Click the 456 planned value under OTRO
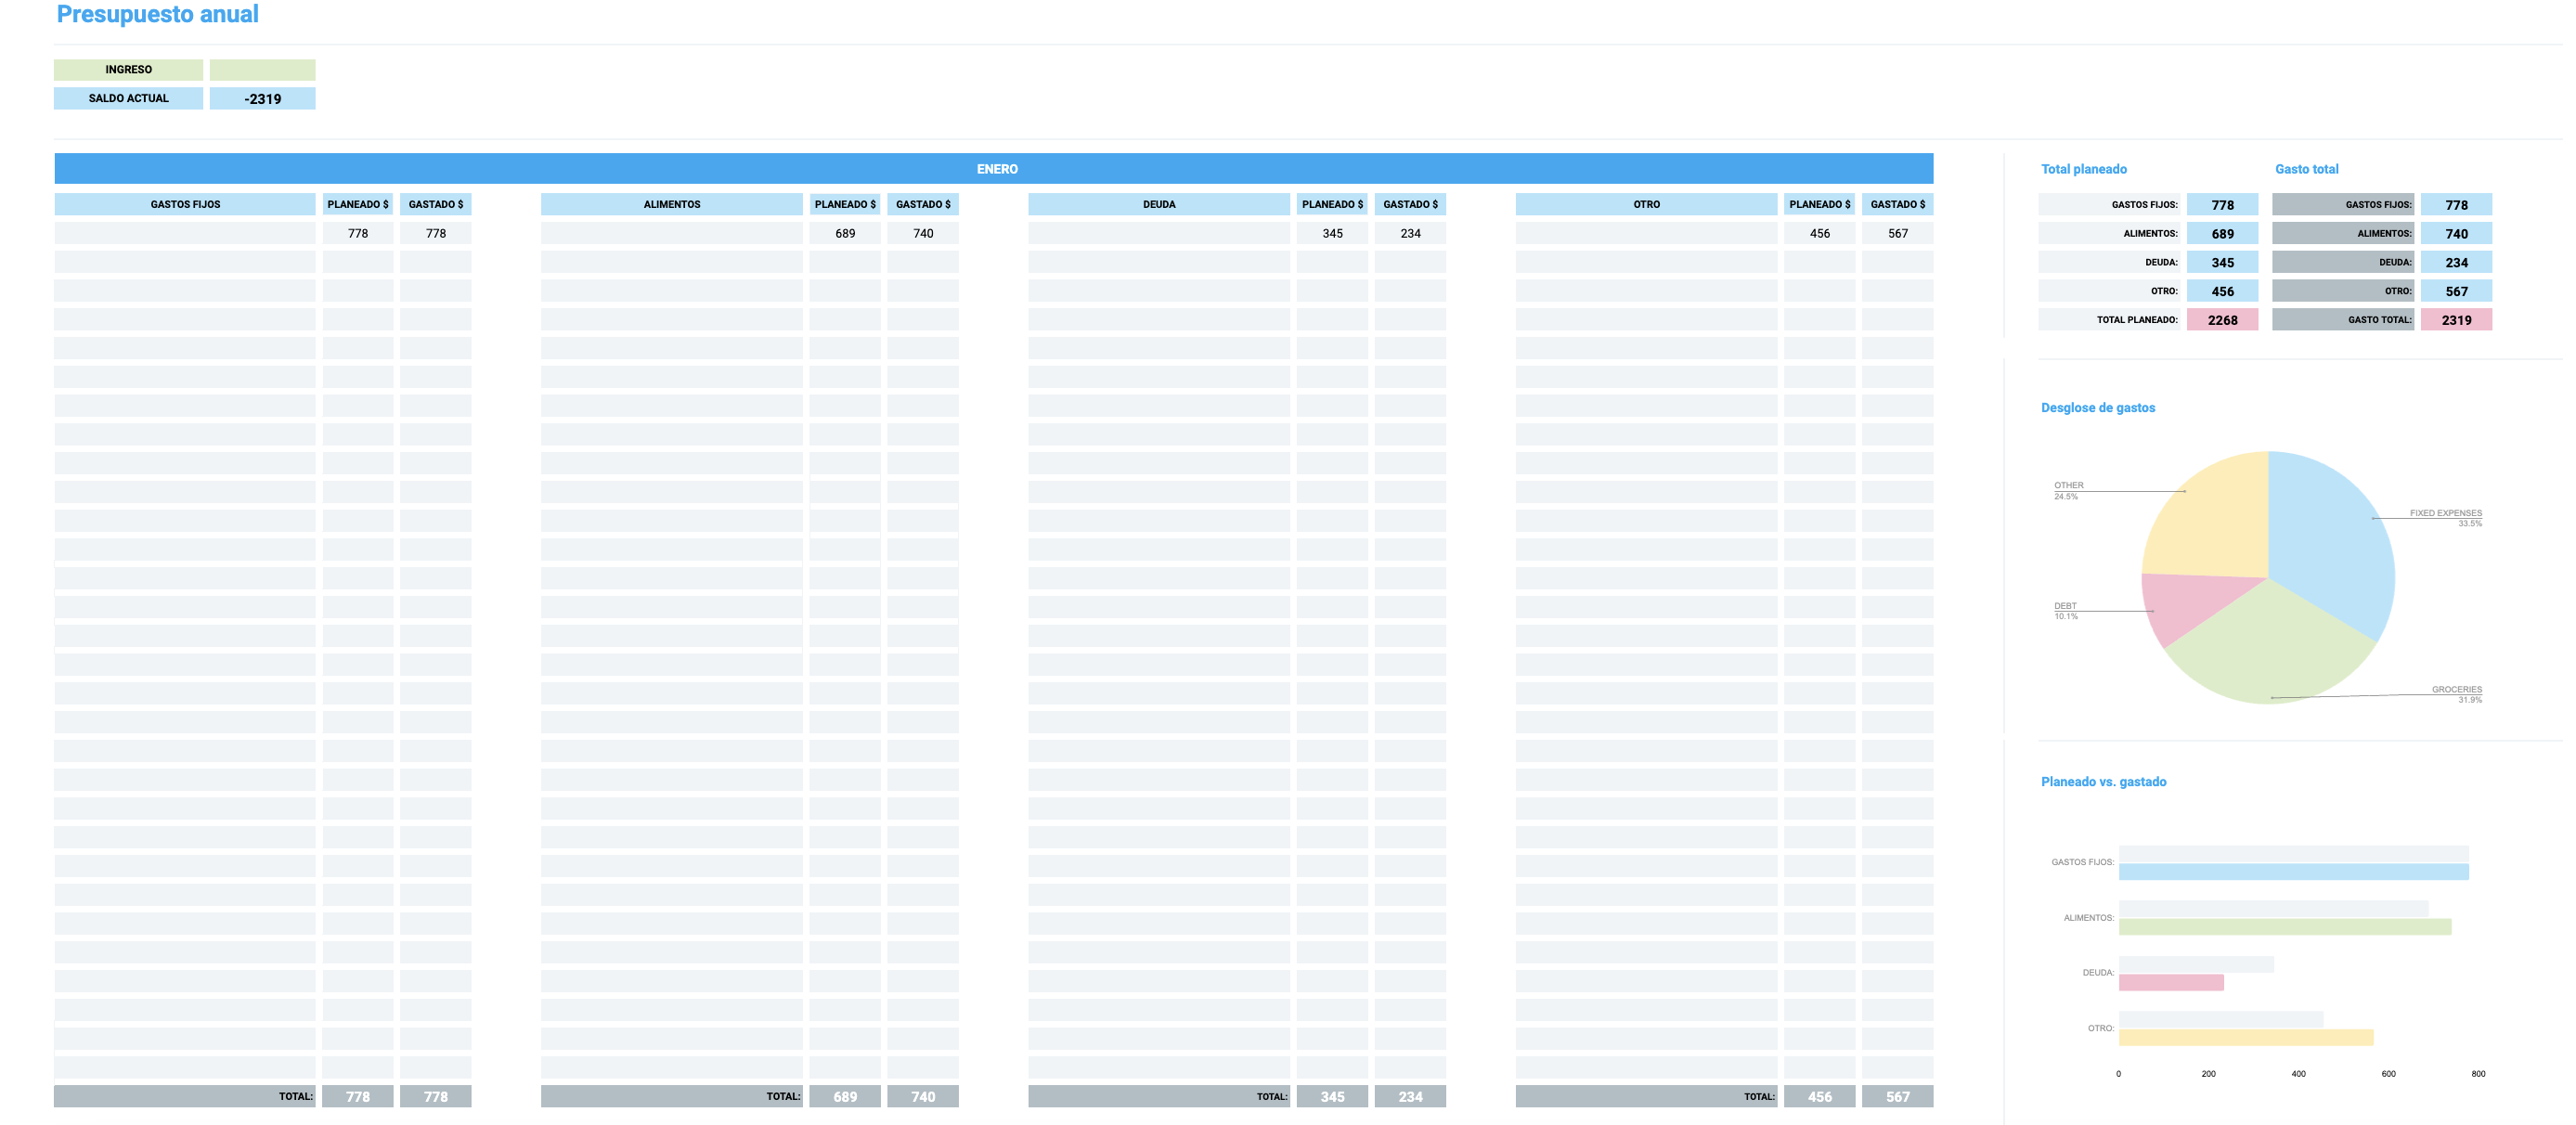2576x1125 pixels. pyautogui.click(x=1819, y=233)
